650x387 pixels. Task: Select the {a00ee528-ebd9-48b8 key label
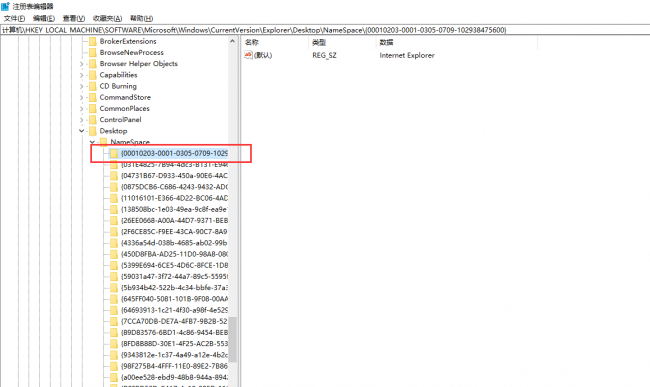point(174,377)
